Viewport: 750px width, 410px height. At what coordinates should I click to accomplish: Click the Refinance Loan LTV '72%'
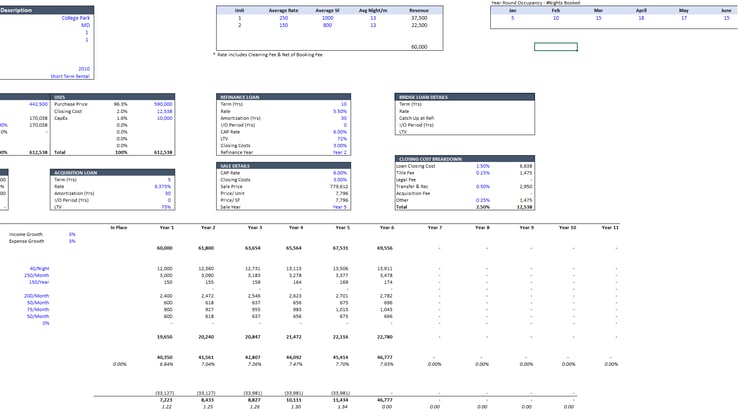click(x=342, y=138)
